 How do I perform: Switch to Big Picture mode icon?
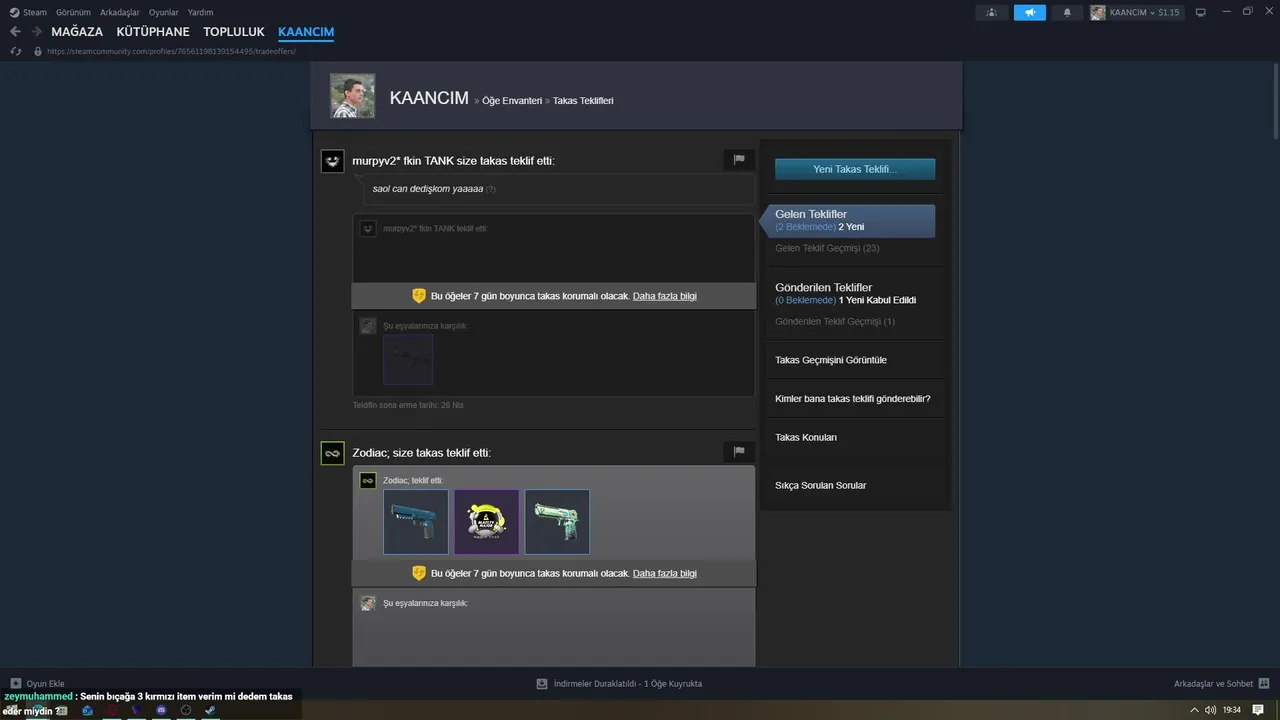pyautogui.click(x=1201, y=13)
